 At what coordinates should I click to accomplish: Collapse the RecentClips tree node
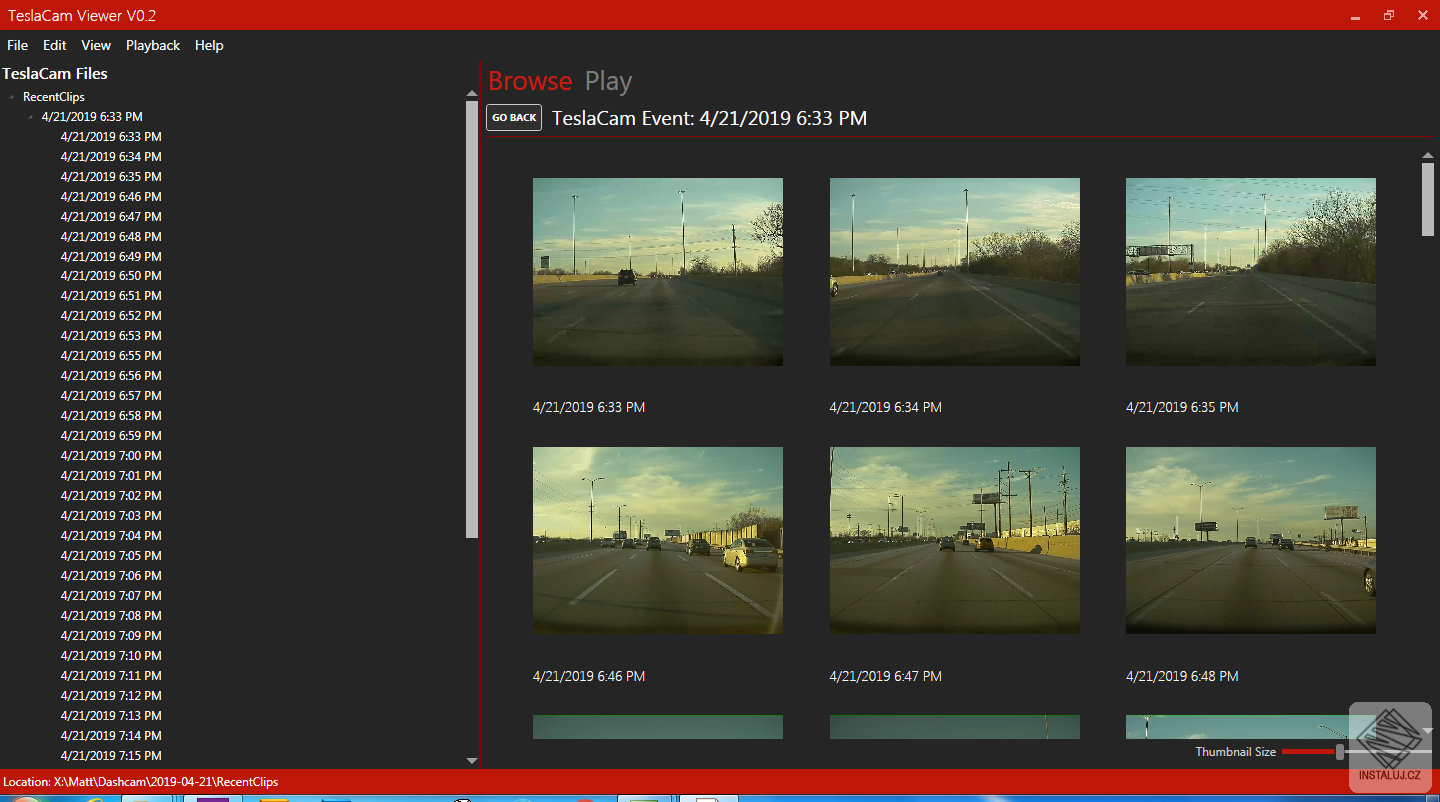[x=10, y=96]
